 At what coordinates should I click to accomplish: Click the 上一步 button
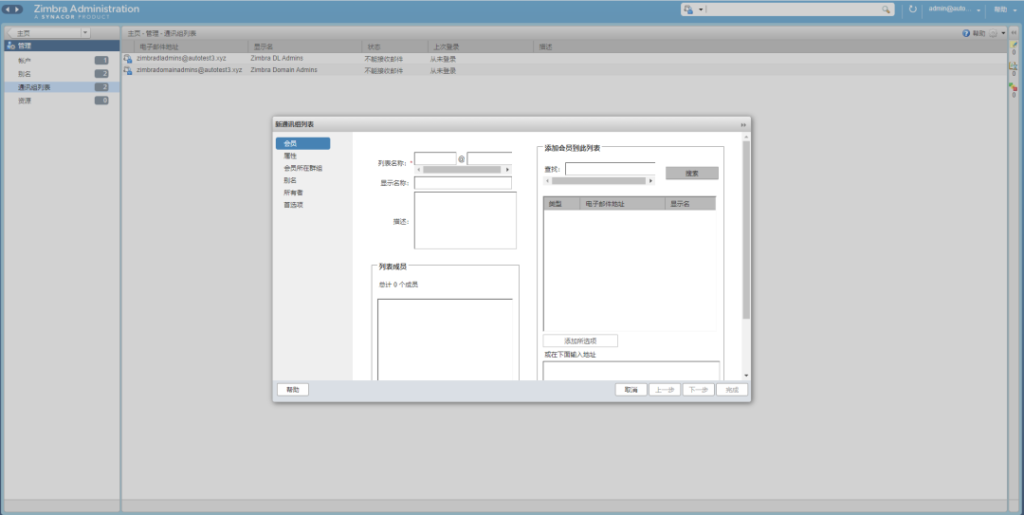click(x=665, y=390)
